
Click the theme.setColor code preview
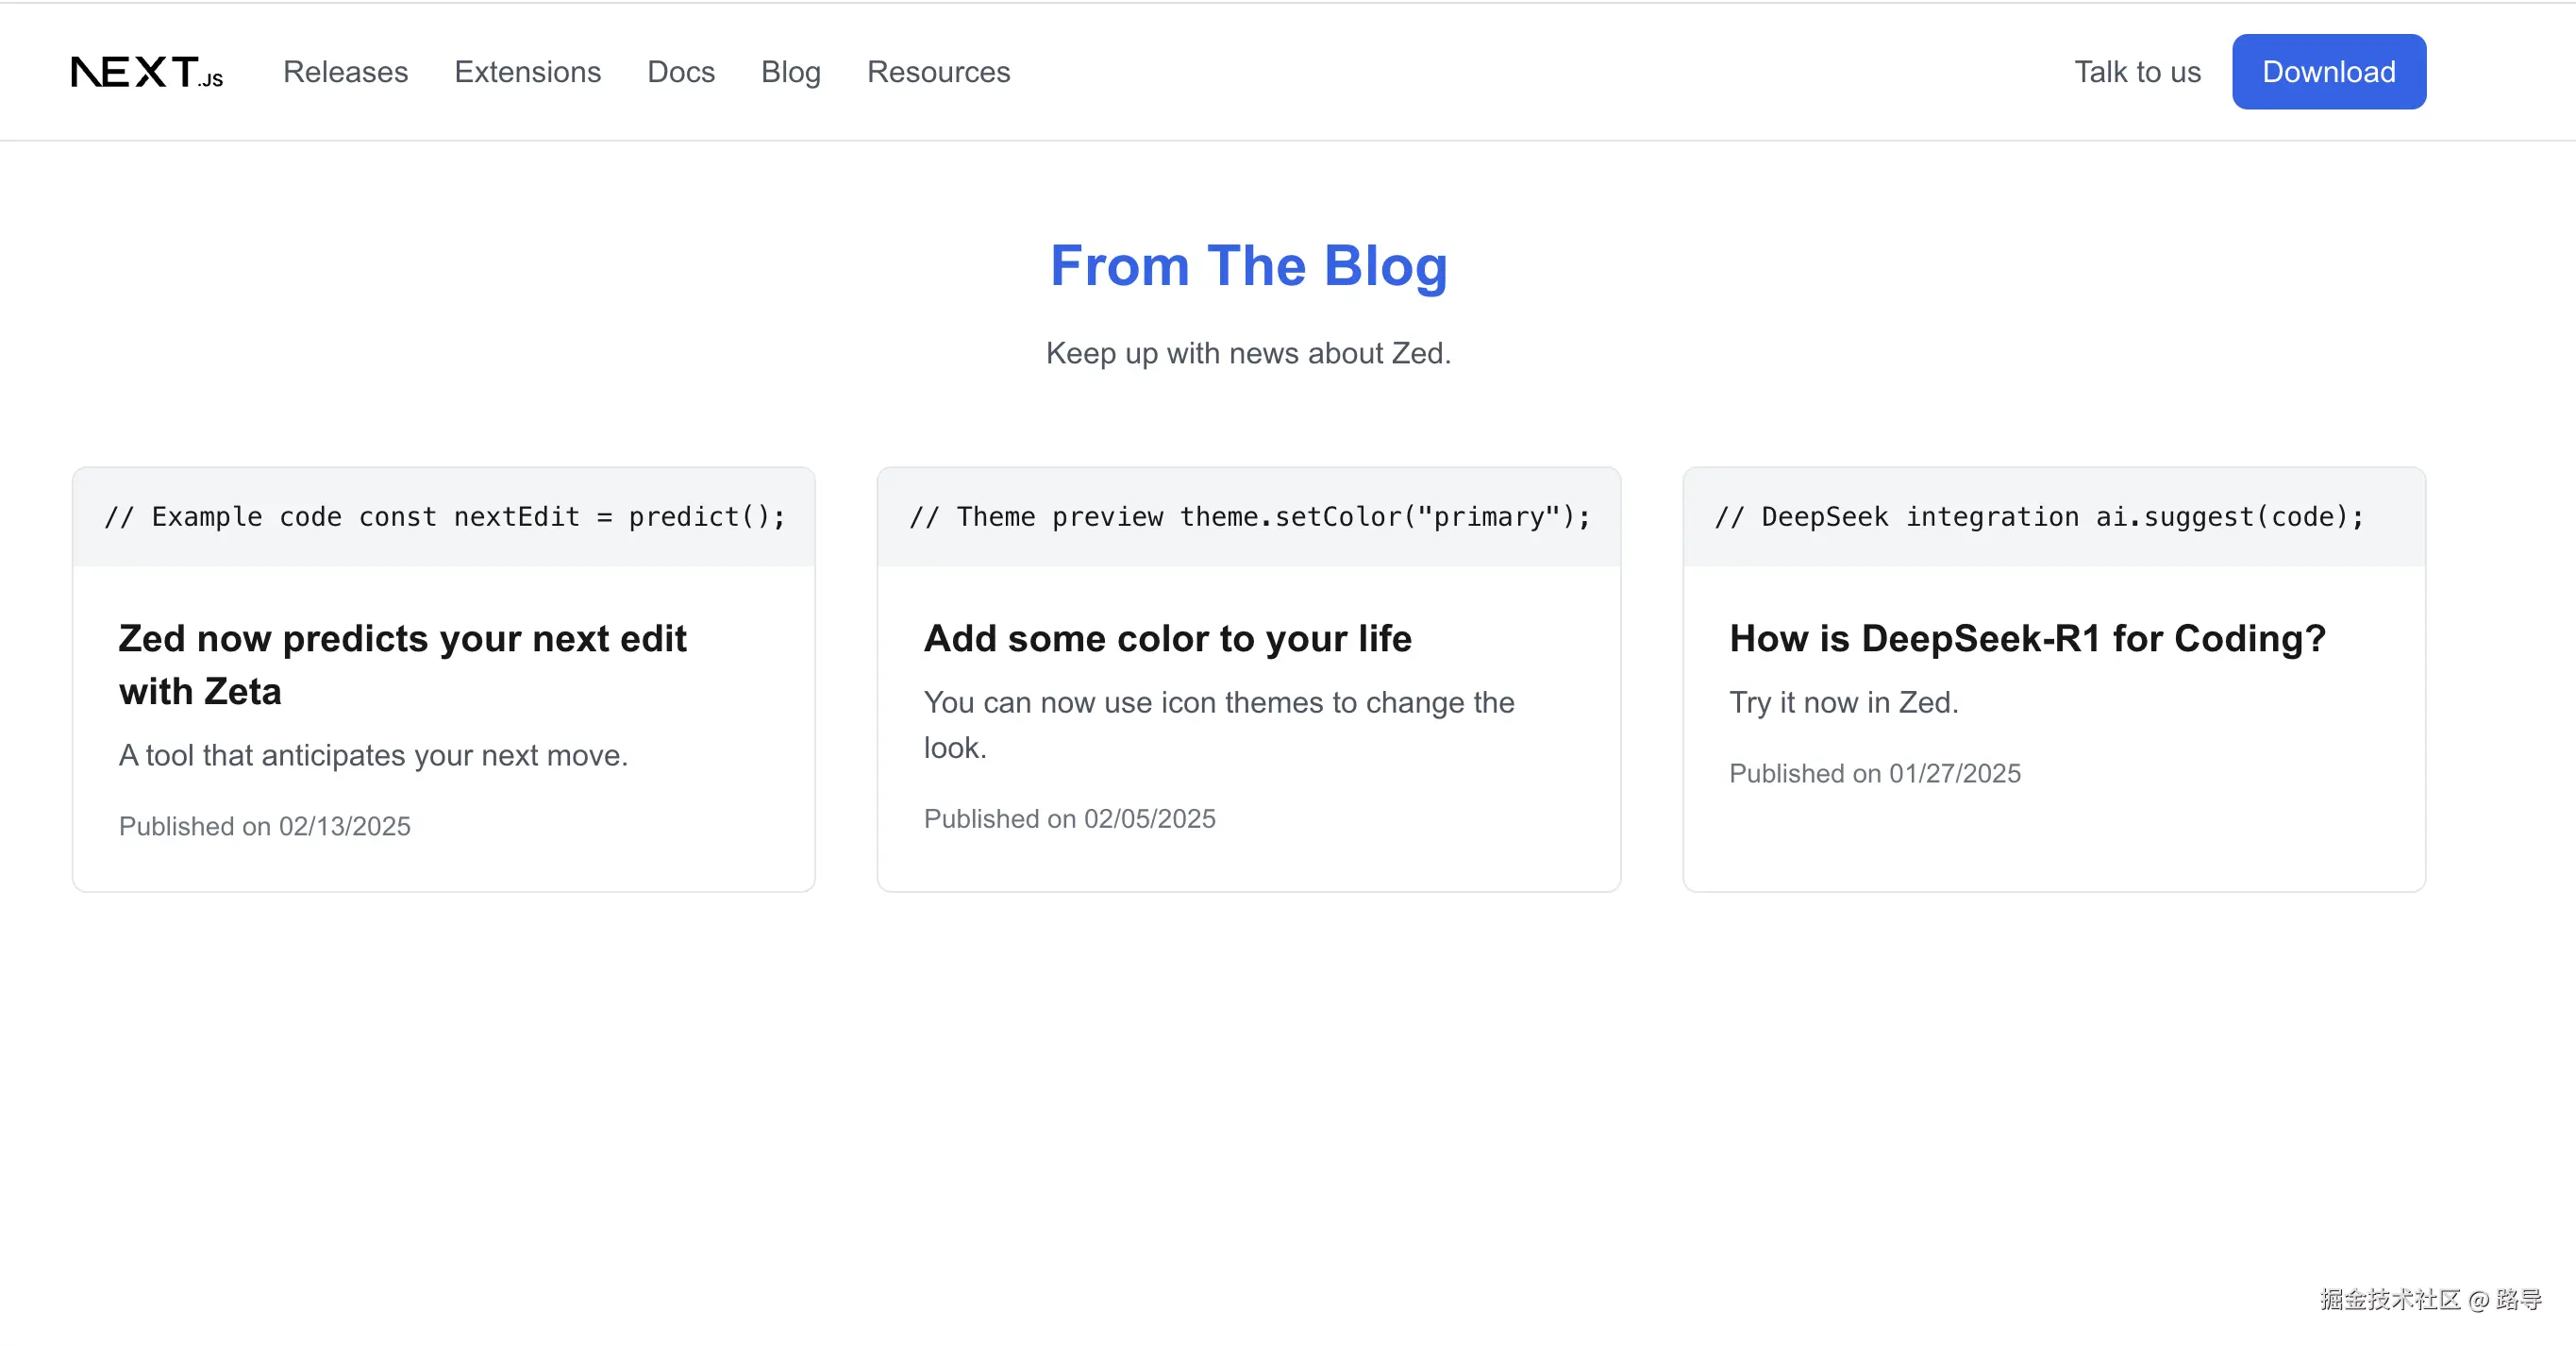pyautogui.click(x=1248, y=517)
